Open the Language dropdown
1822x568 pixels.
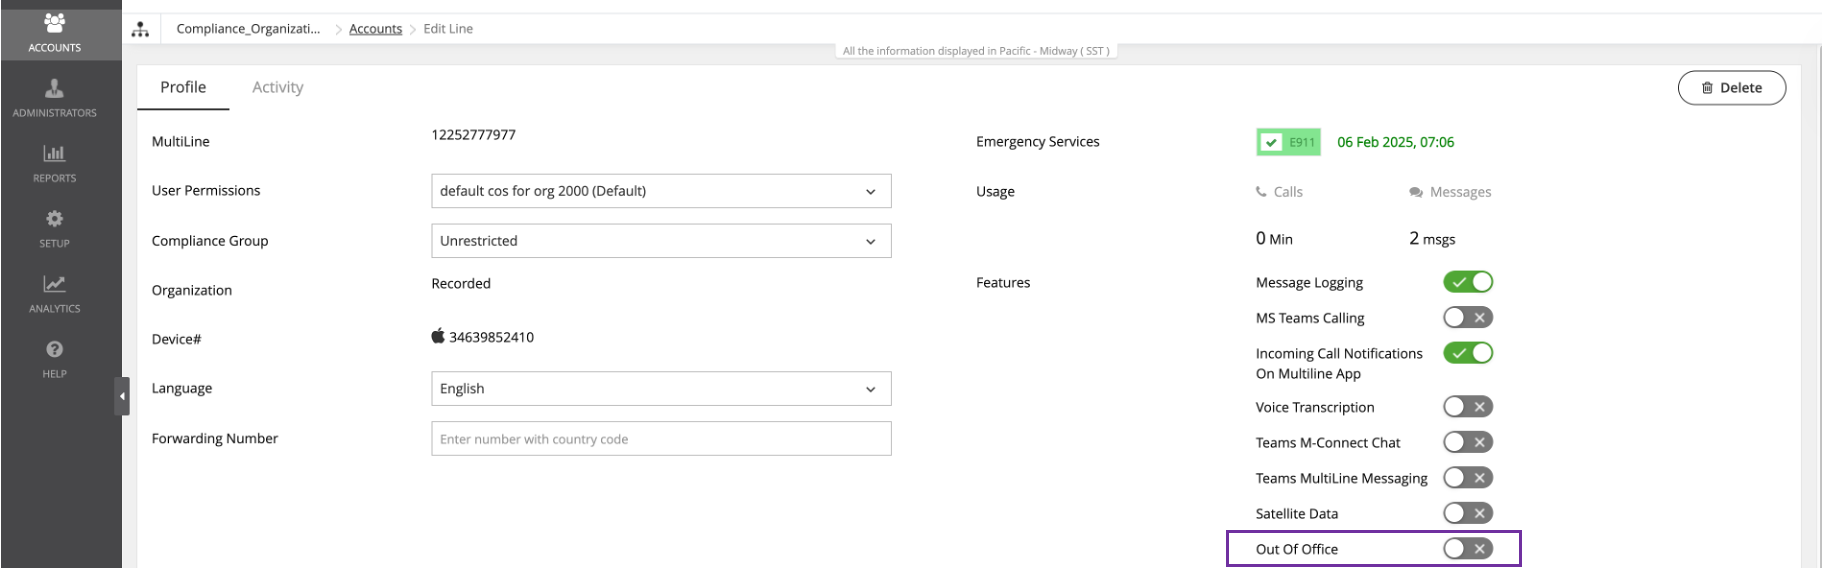tap(660, 389)
